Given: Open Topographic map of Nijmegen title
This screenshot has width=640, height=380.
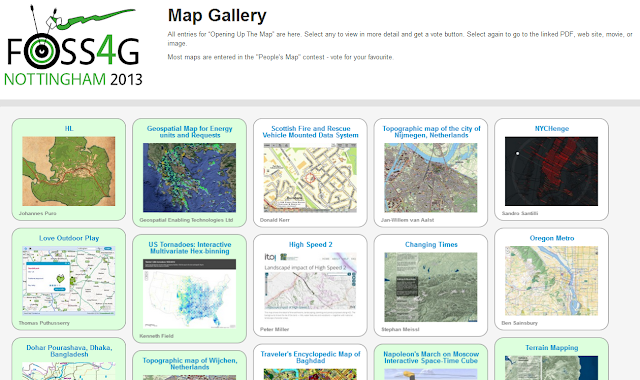Looking at the screenshot, I should pyautogui.click(x=431, y=132).
